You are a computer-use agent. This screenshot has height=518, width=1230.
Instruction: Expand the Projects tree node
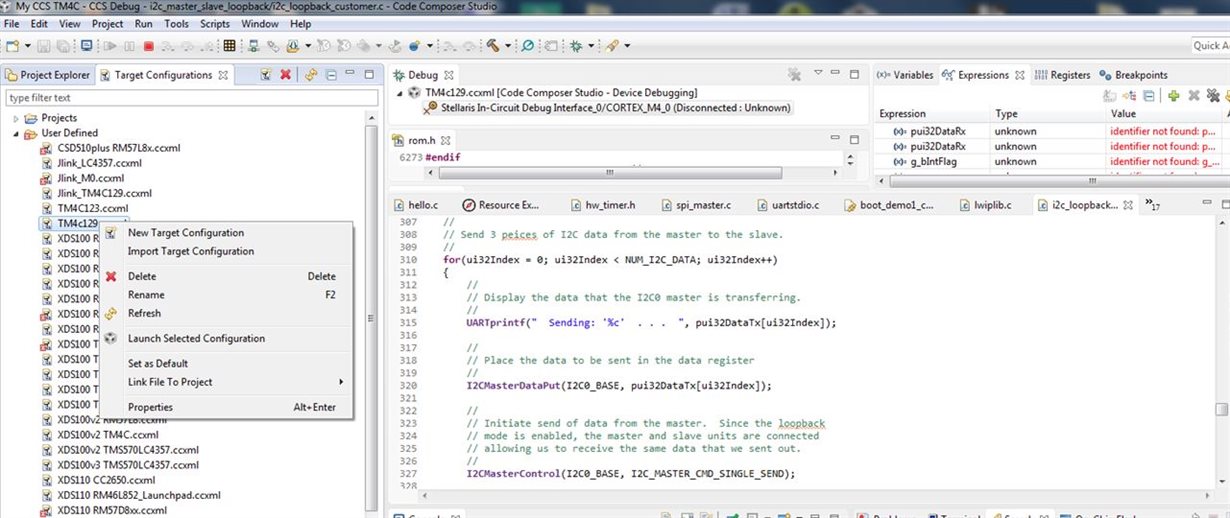(16, 118)
